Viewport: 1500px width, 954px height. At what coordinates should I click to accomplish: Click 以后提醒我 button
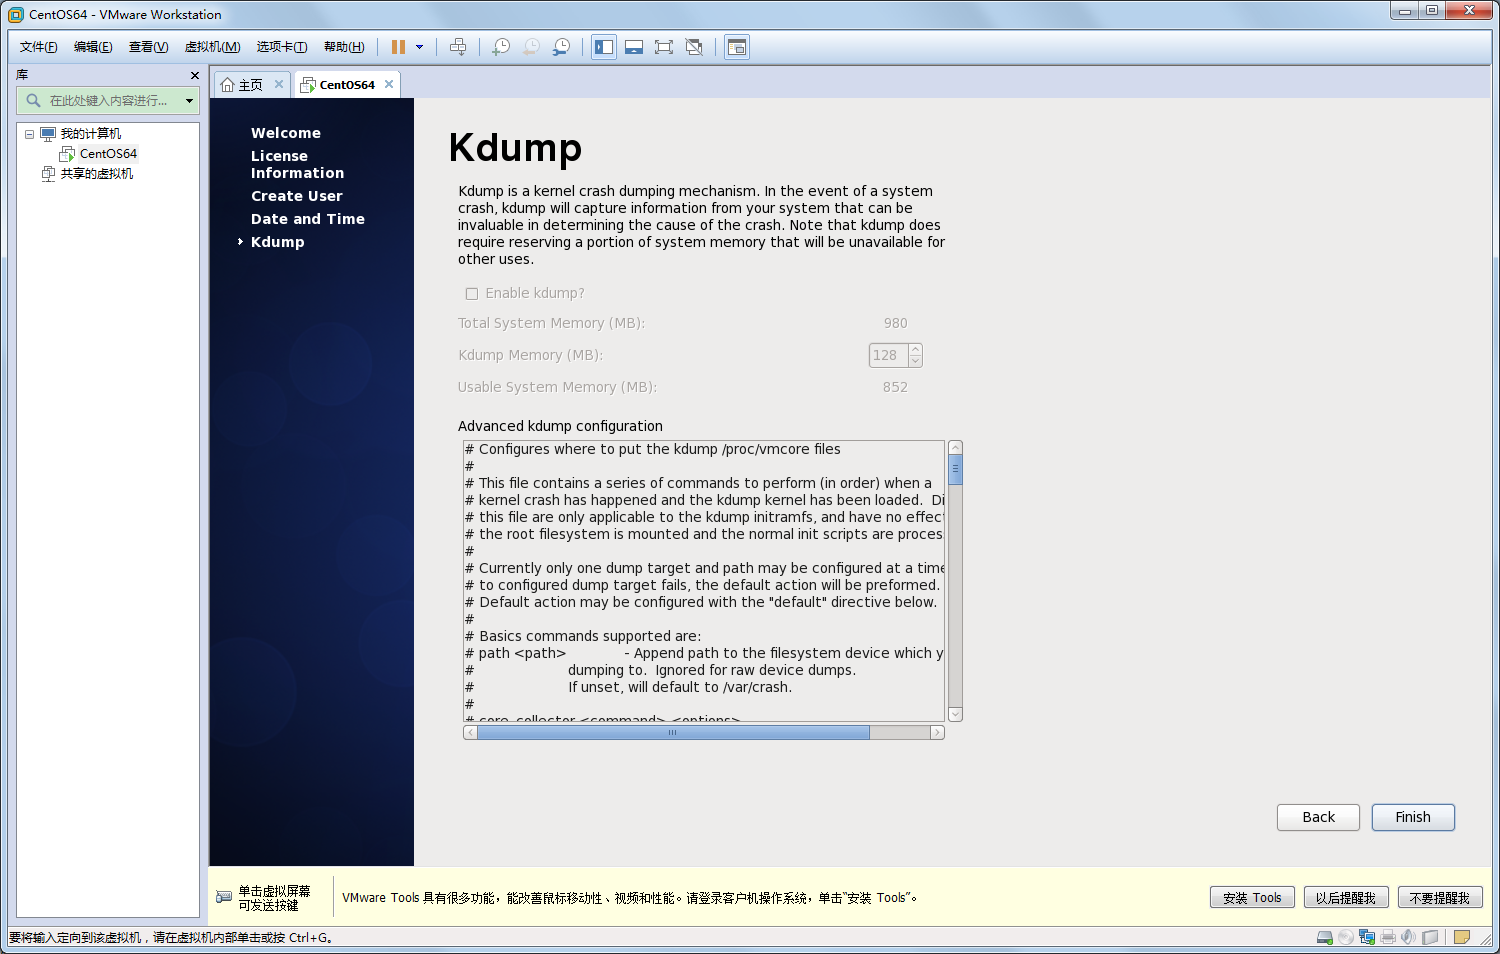(1346, 898)
